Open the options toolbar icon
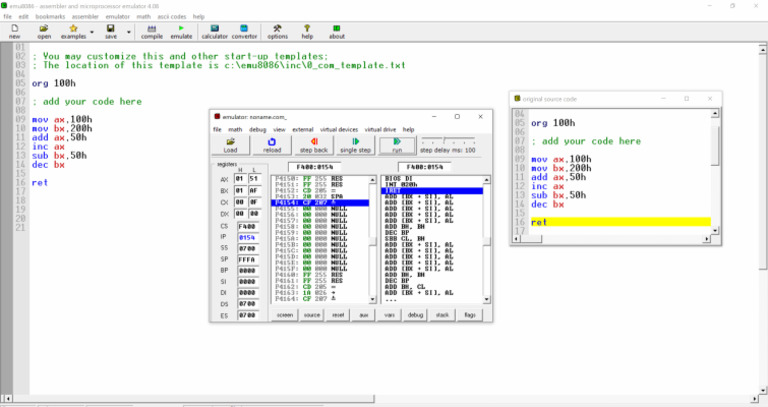 [x=277, y=32]
